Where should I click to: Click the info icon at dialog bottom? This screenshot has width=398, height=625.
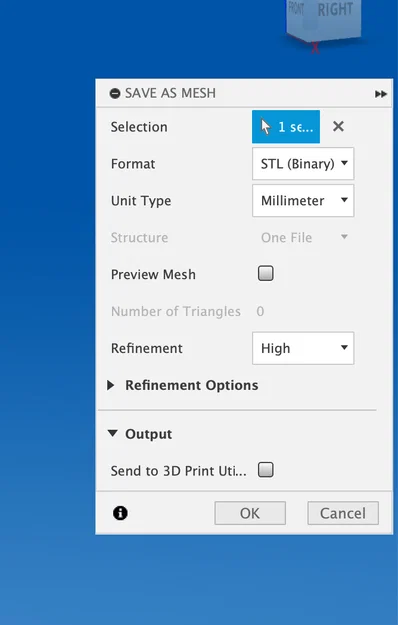(x=120, y=513)
